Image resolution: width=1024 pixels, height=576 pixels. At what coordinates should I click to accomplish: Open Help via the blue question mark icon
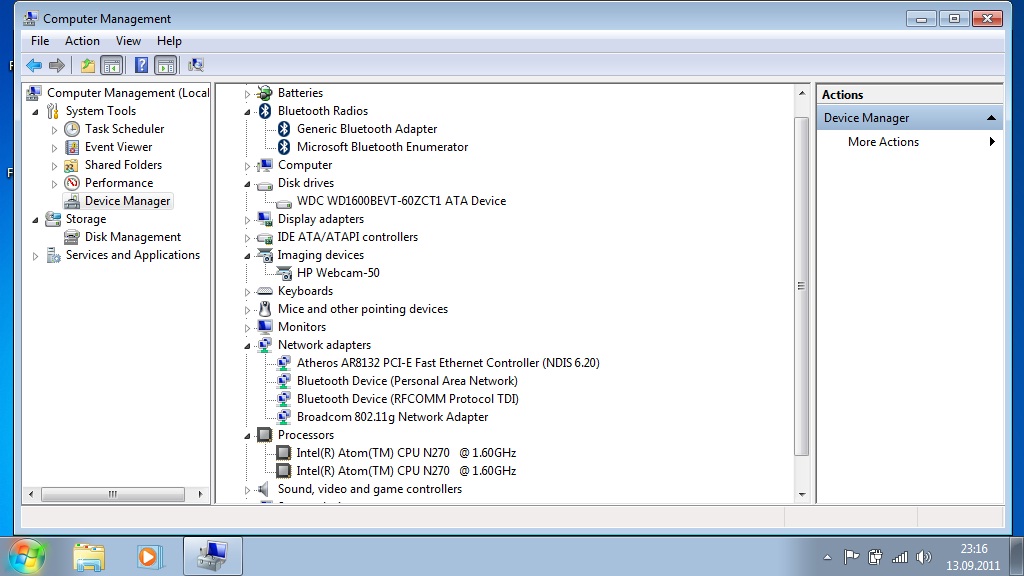pos(141,65)
